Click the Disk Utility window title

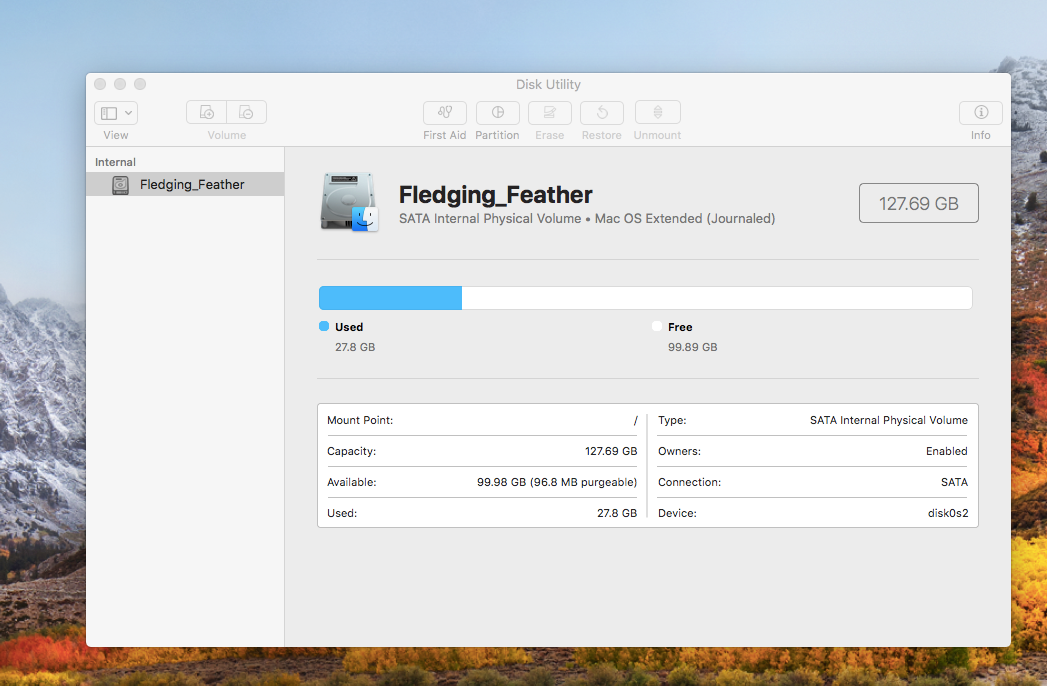point(548,85)
